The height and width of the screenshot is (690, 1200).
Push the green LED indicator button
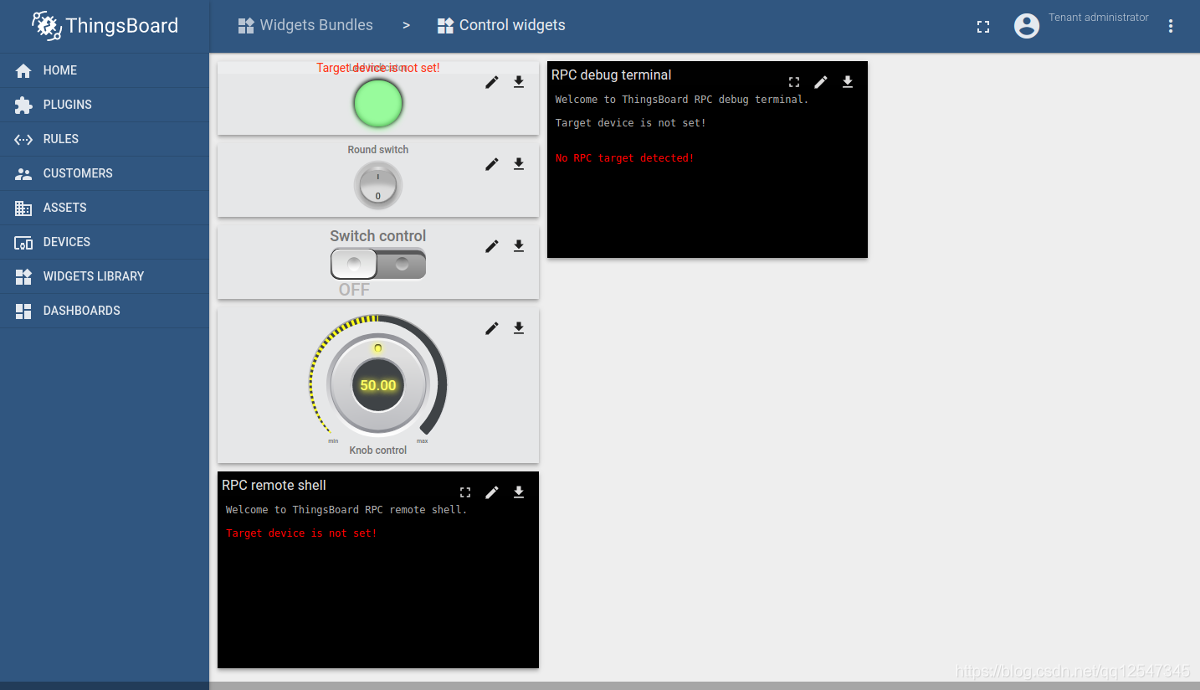[x=378, y=103]
